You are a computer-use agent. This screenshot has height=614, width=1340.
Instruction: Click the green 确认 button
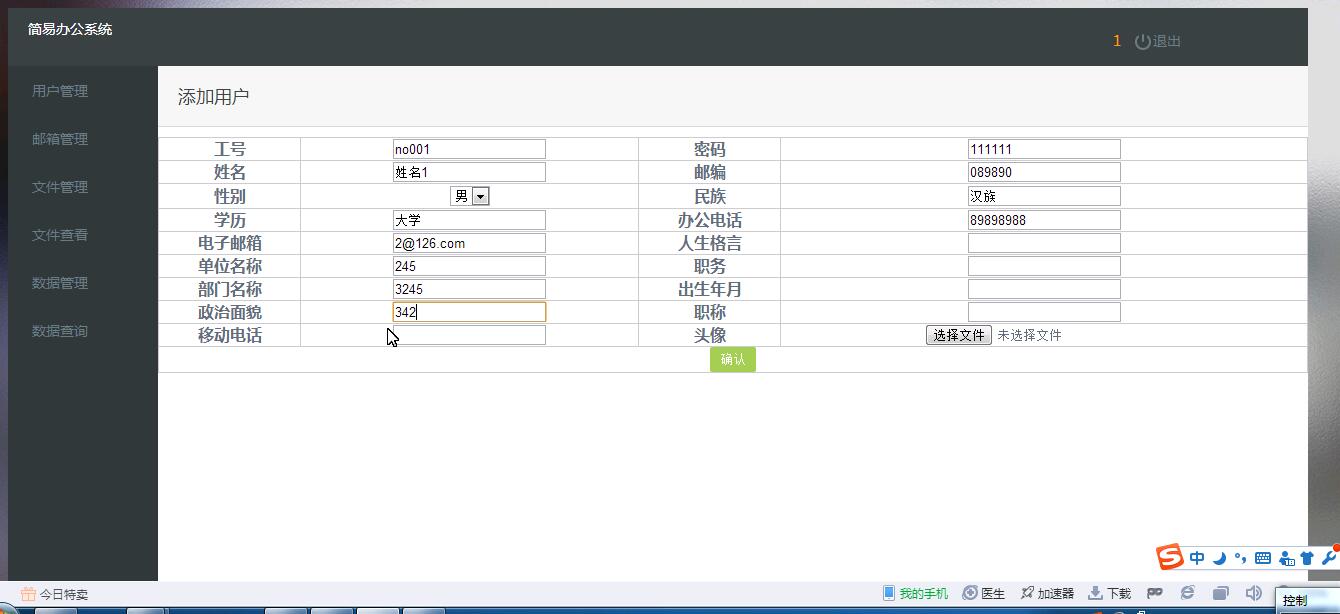733,359
